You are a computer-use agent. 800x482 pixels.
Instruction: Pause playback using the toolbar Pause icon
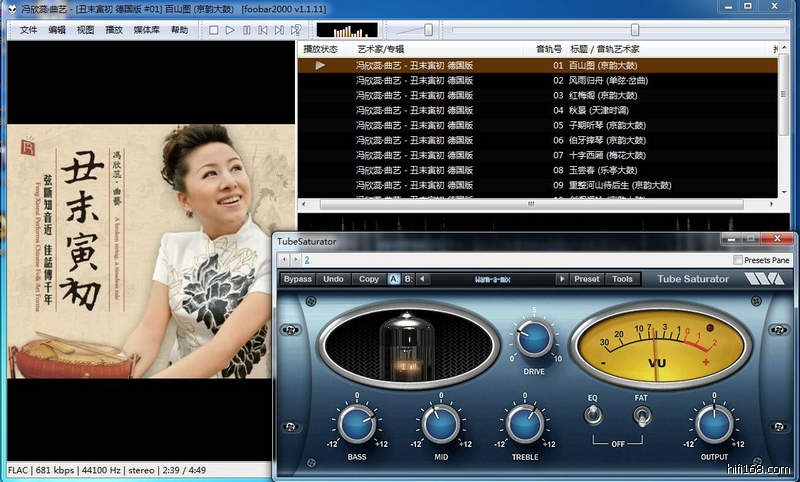247,30
